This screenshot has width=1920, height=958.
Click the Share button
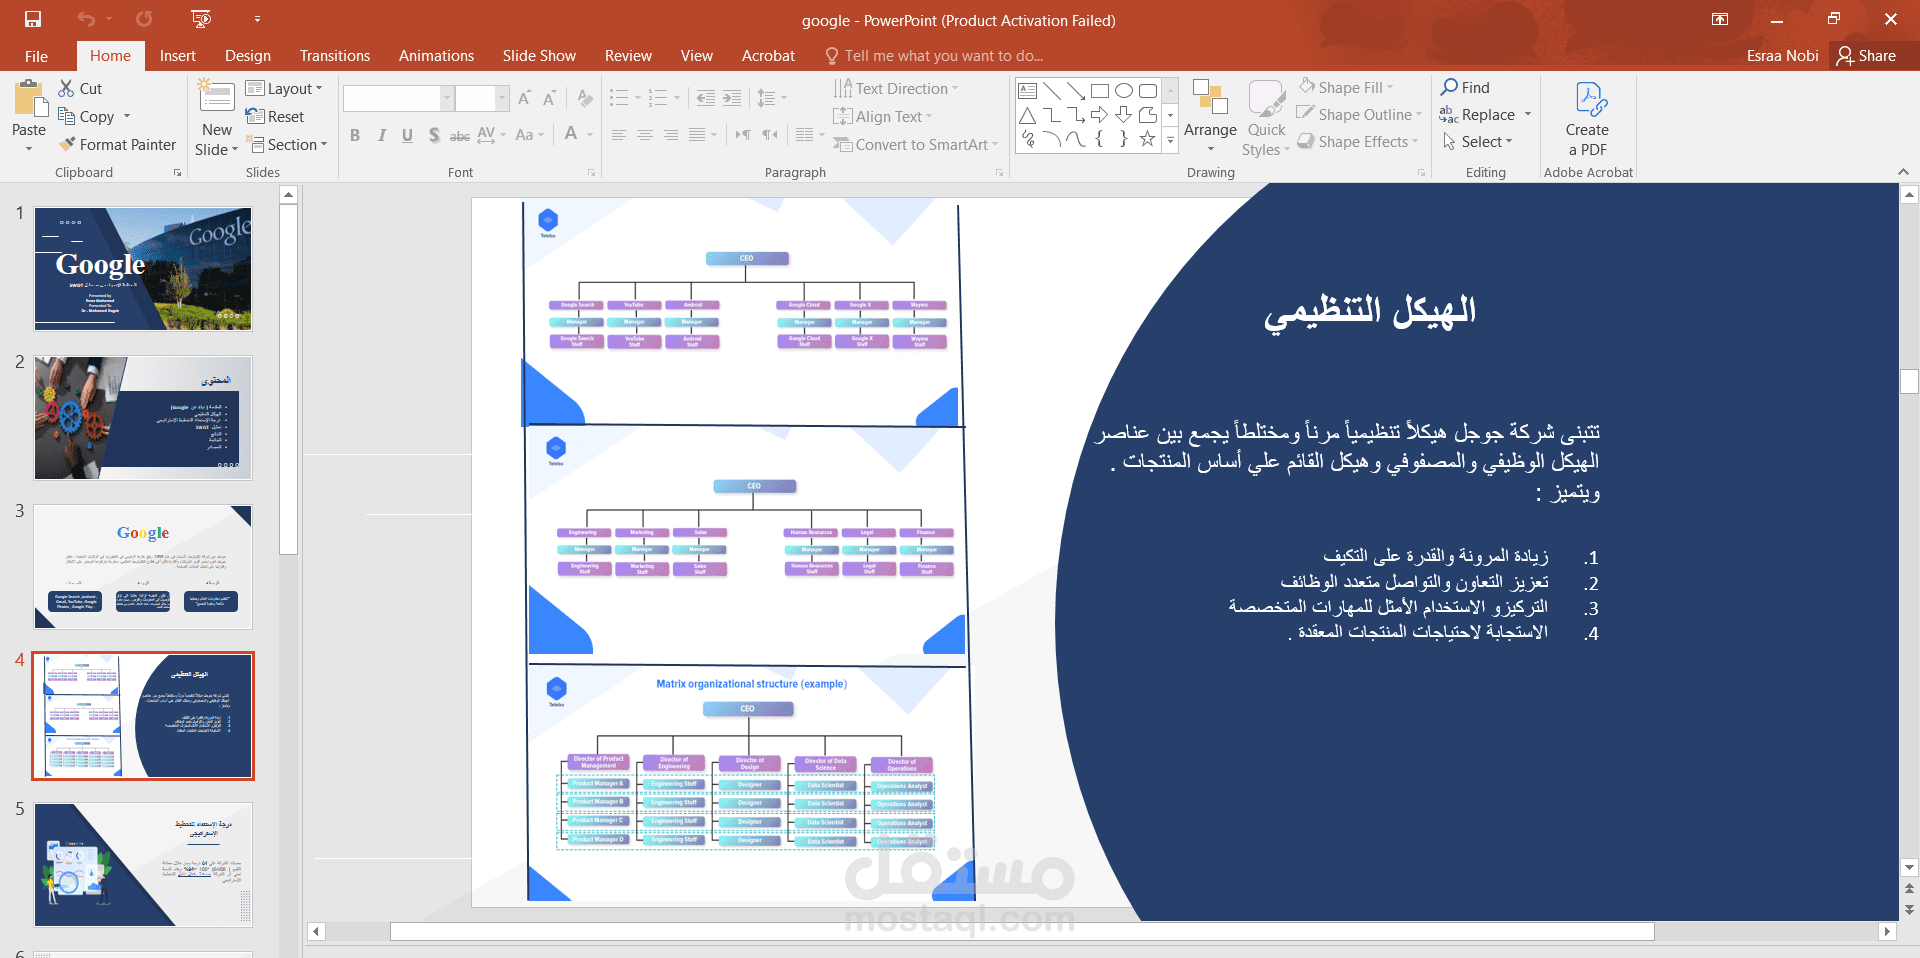(x=1866, y=56)
